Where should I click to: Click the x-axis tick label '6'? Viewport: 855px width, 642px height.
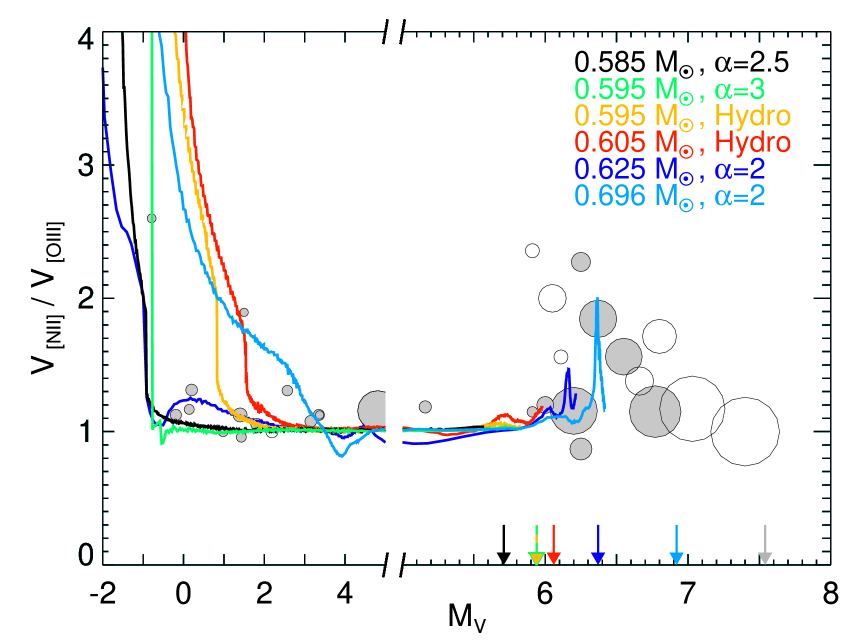[544, 593]
